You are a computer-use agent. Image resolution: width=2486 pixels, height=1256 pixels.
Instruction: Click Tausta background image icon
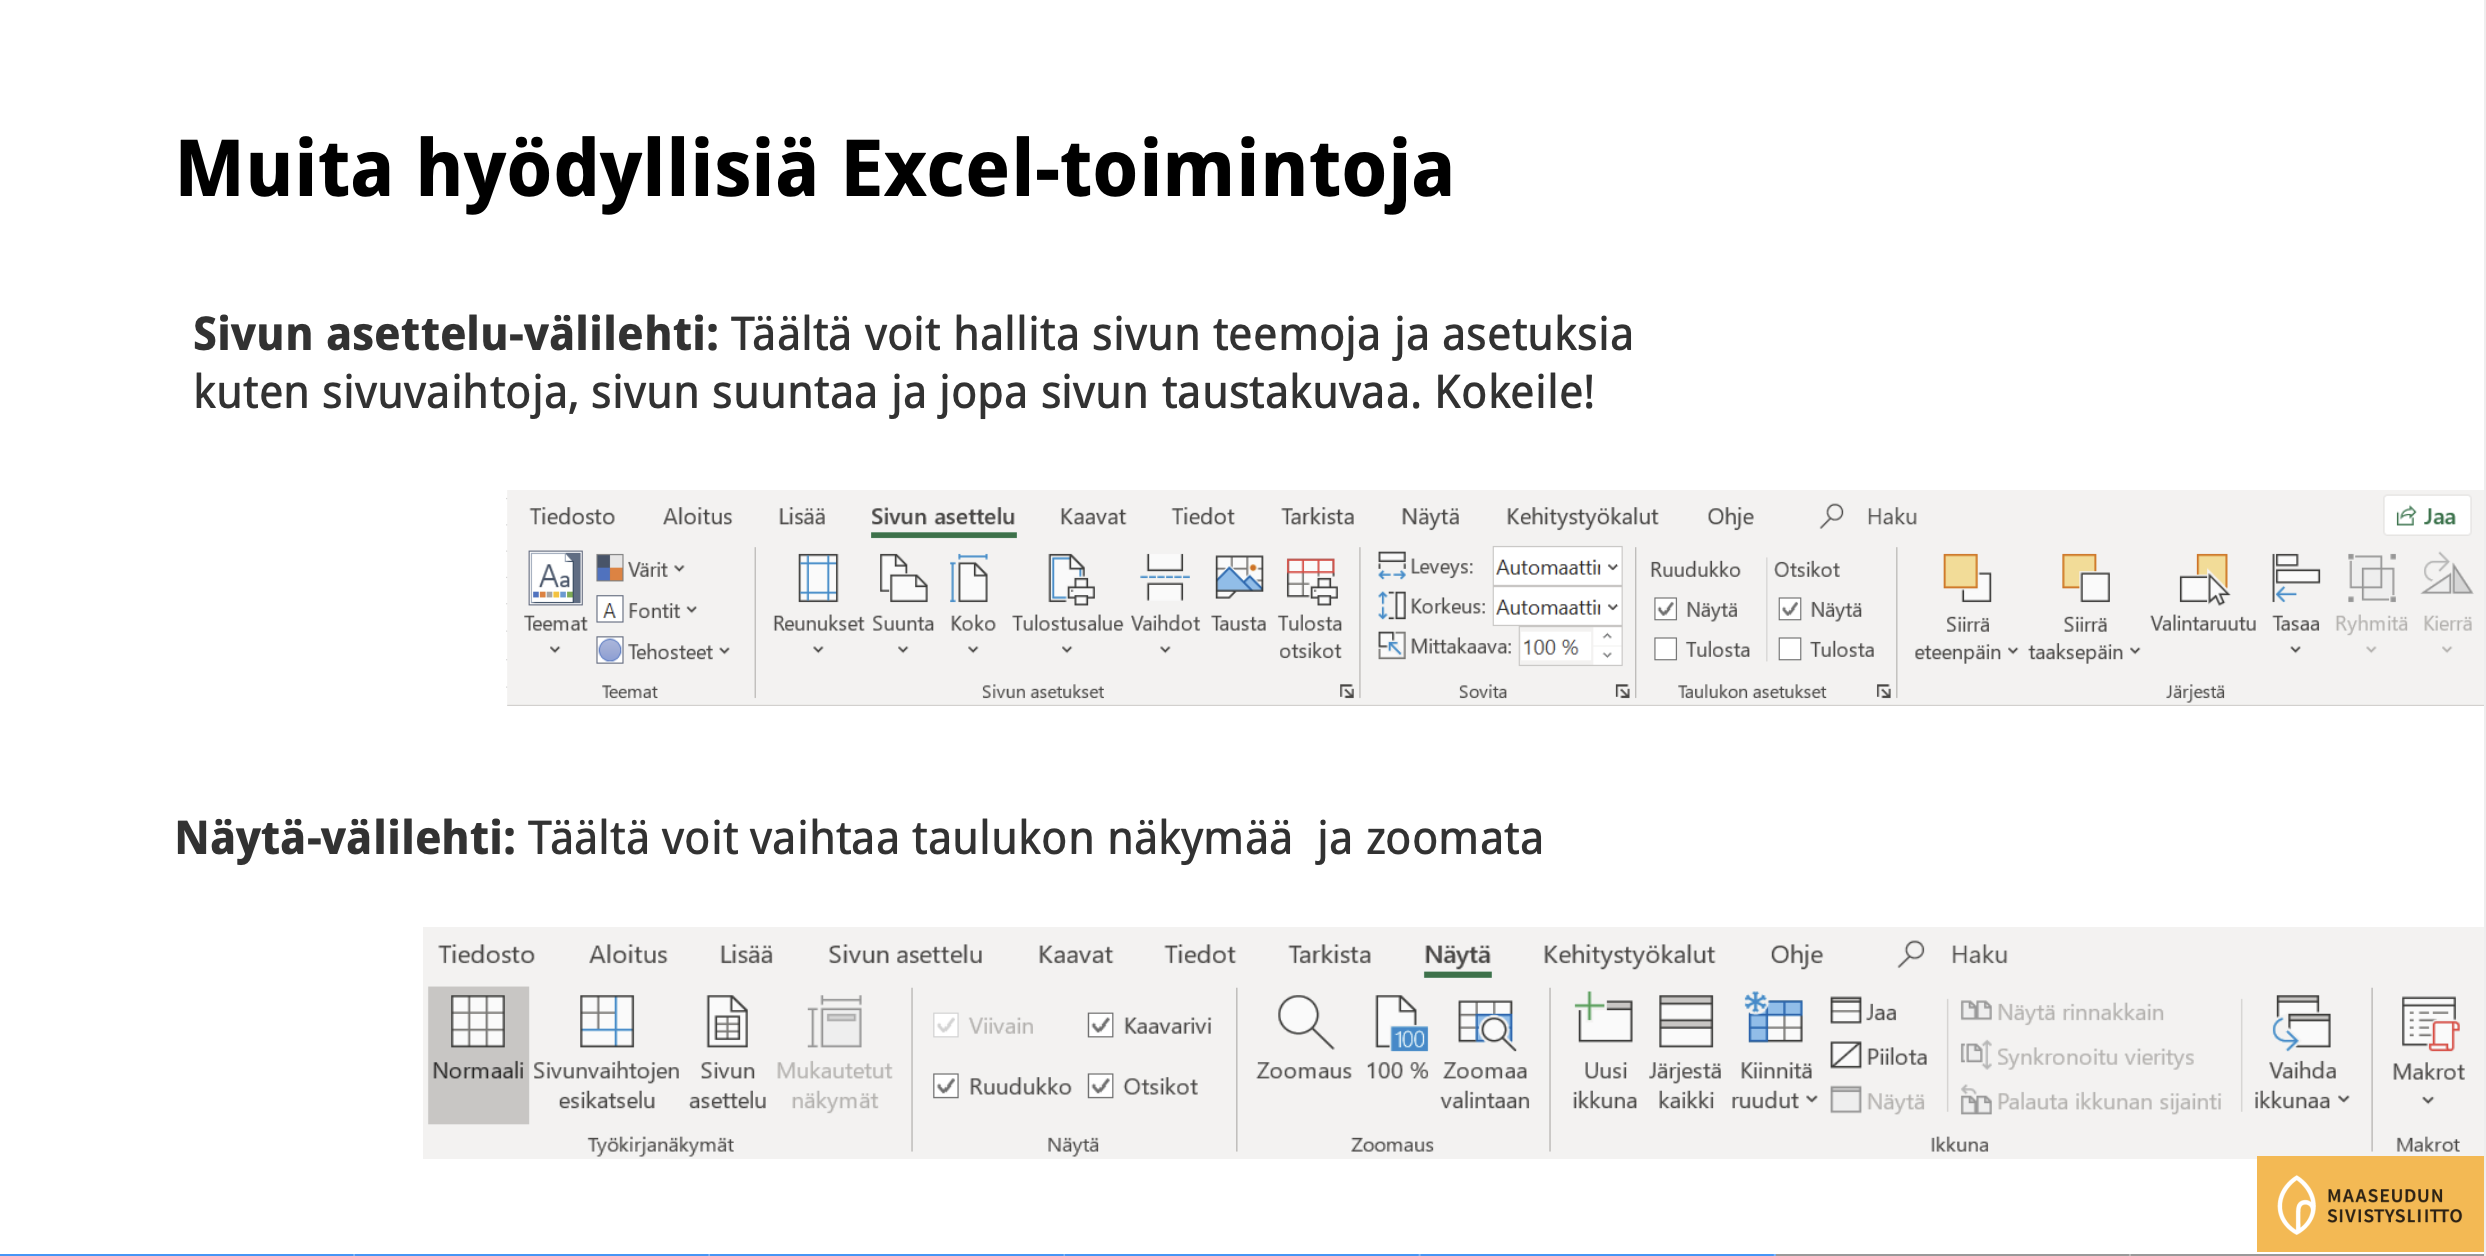pyautogui.click(x=1238, y=578)
